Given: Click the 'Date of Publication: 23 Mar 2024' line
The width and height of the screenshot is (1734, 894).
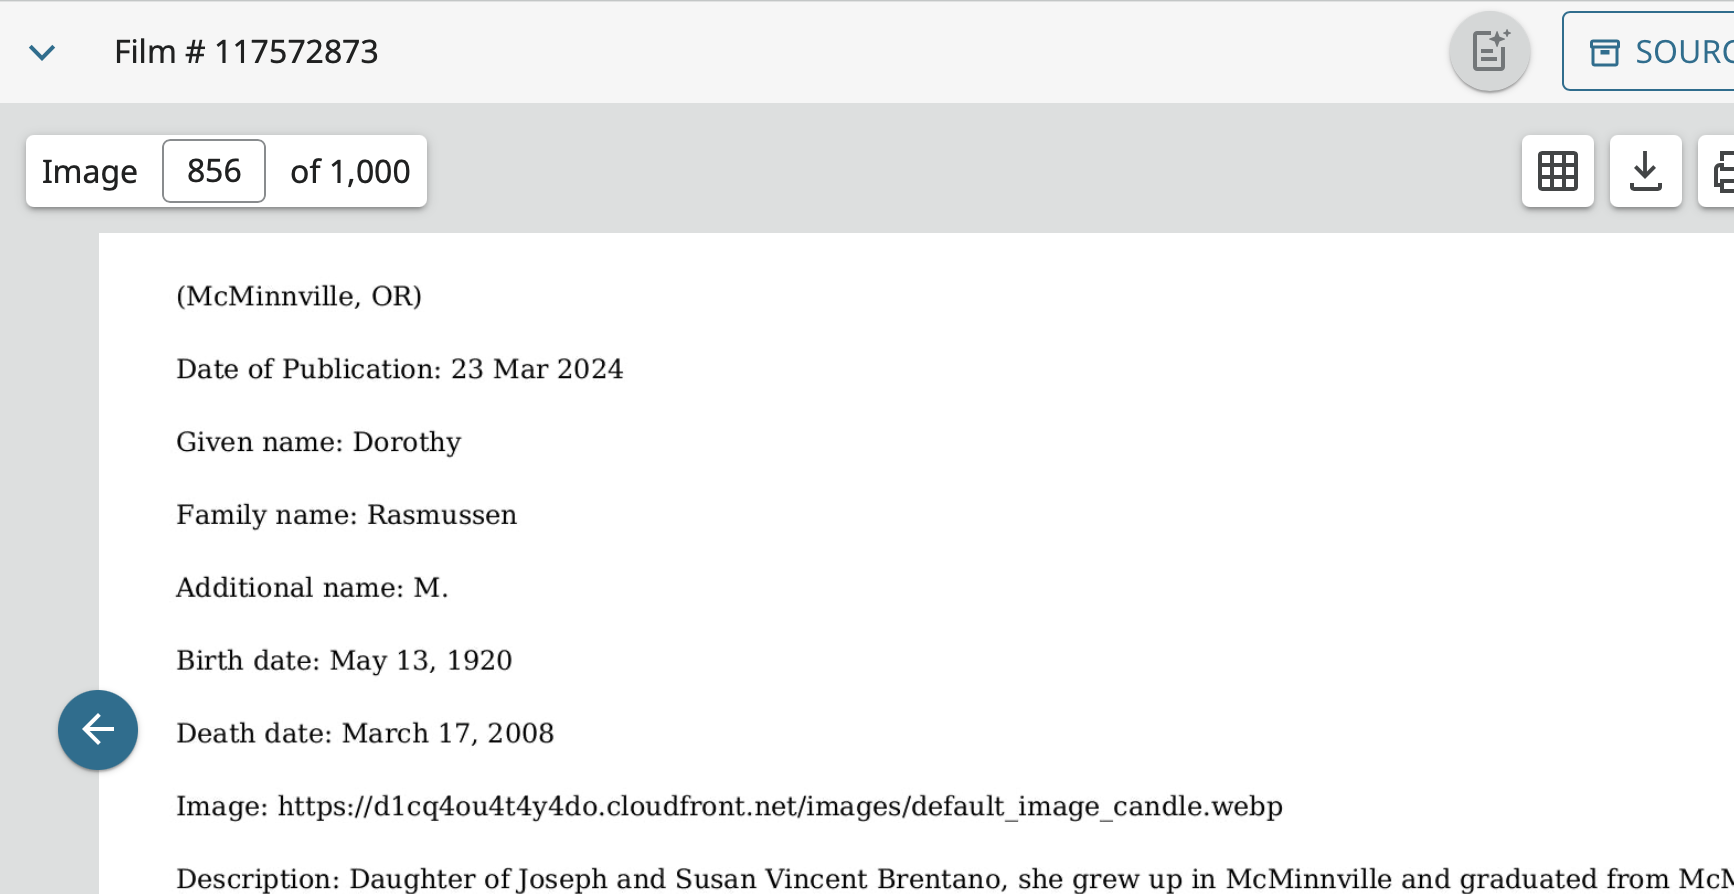Looking at the screenshot, I should [400, 369].
